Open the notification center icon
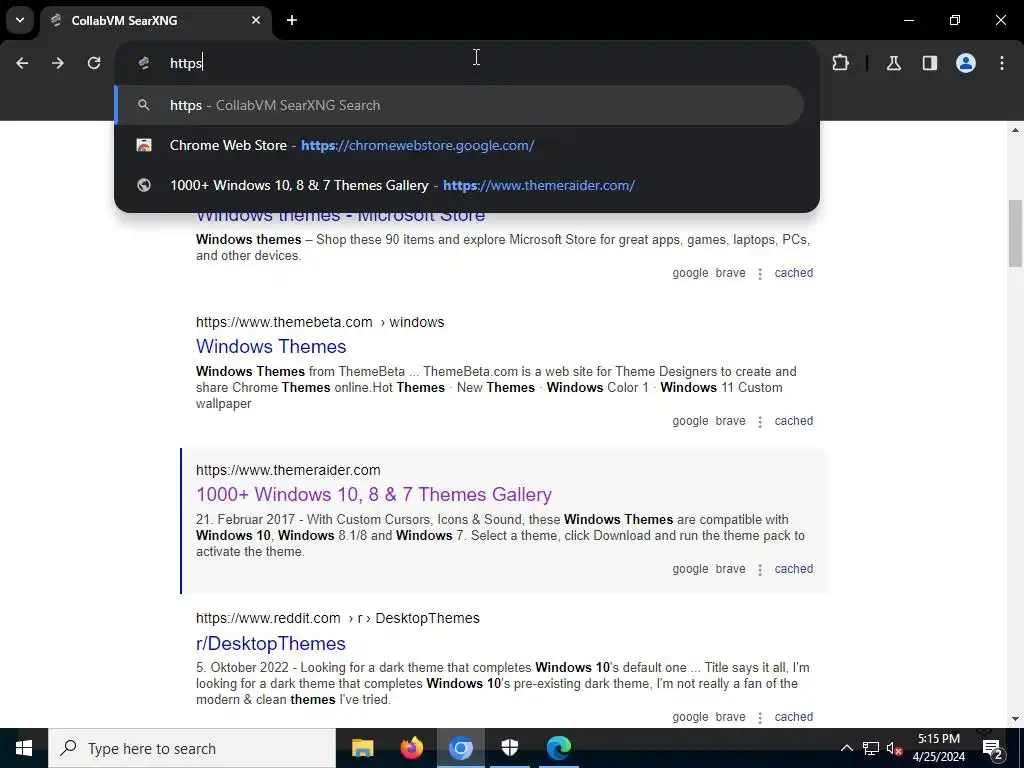 993,748
